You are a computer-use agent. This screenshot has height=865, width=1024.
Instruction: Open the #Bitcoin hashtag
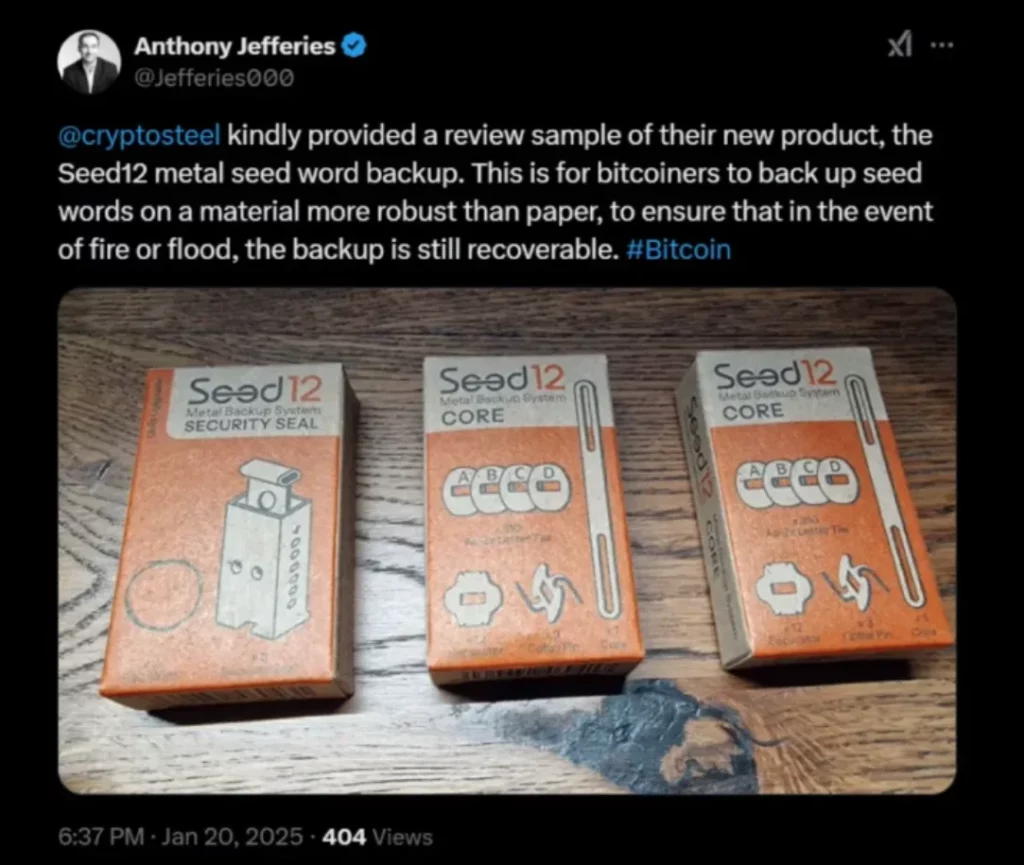point(678,249)
